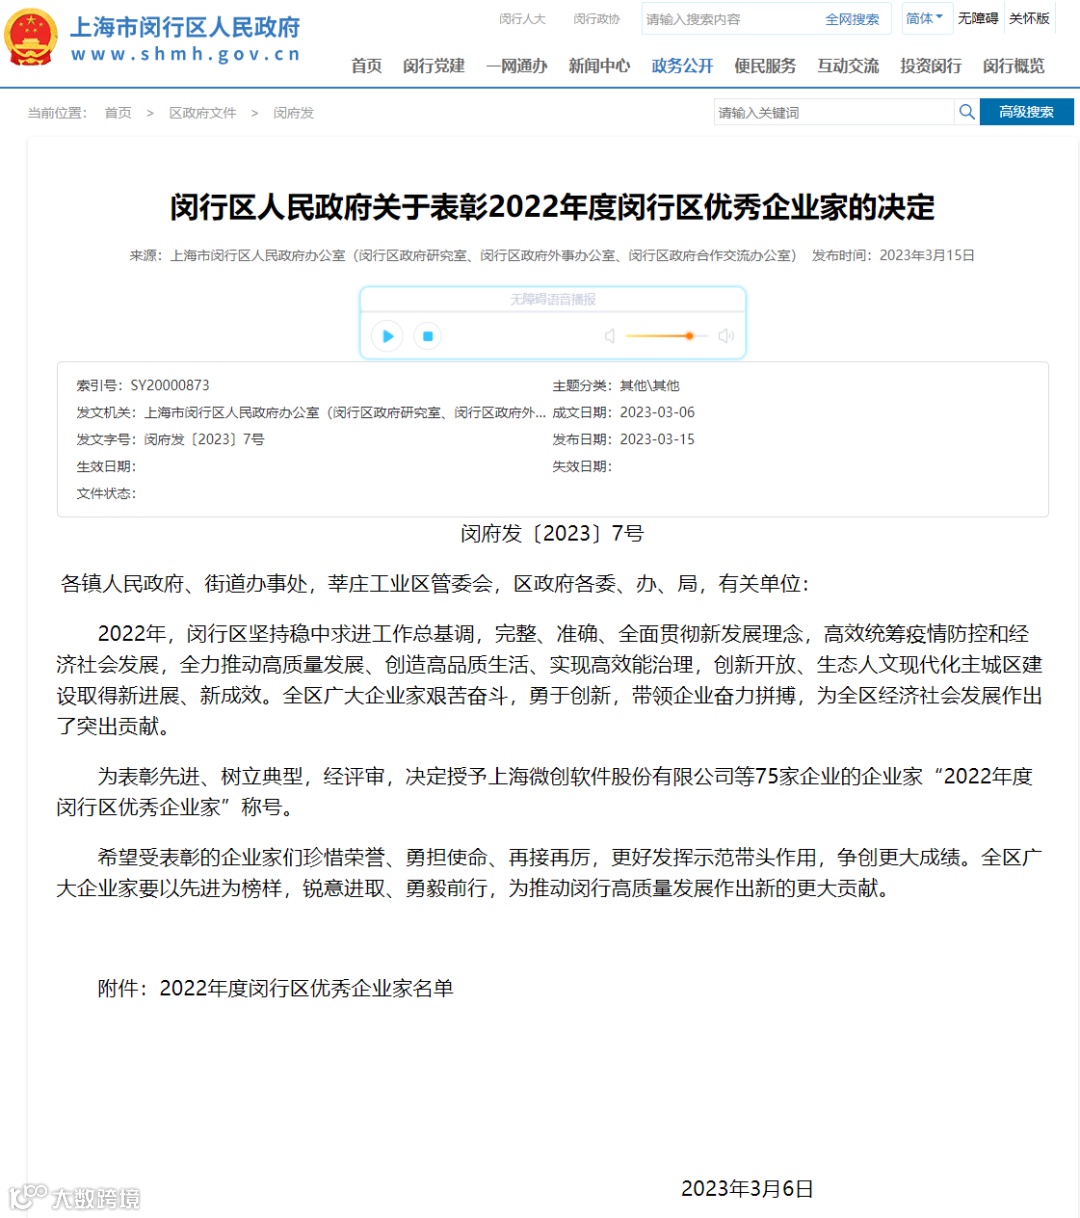Click the magnifier search icon
The height and width of the screenshot is (1218, 1080).
click(967, 112)
